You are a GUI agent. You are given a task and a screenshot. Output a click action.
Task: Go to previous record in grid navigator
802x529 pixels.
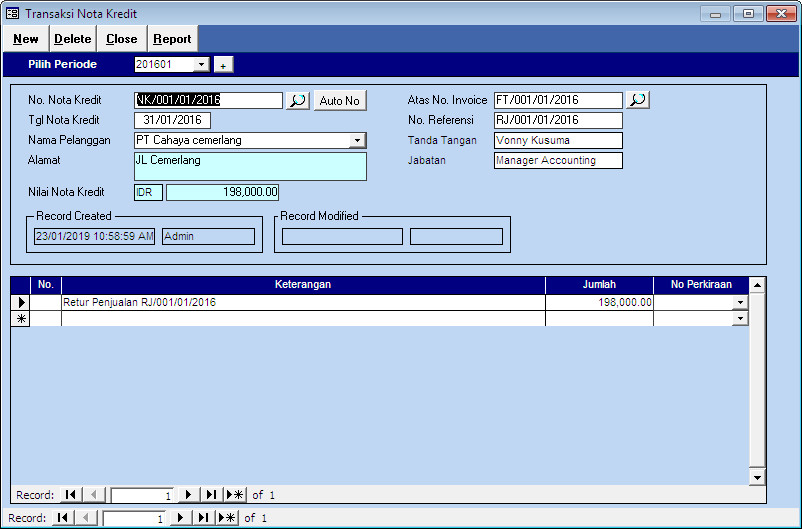click(94, 495)
